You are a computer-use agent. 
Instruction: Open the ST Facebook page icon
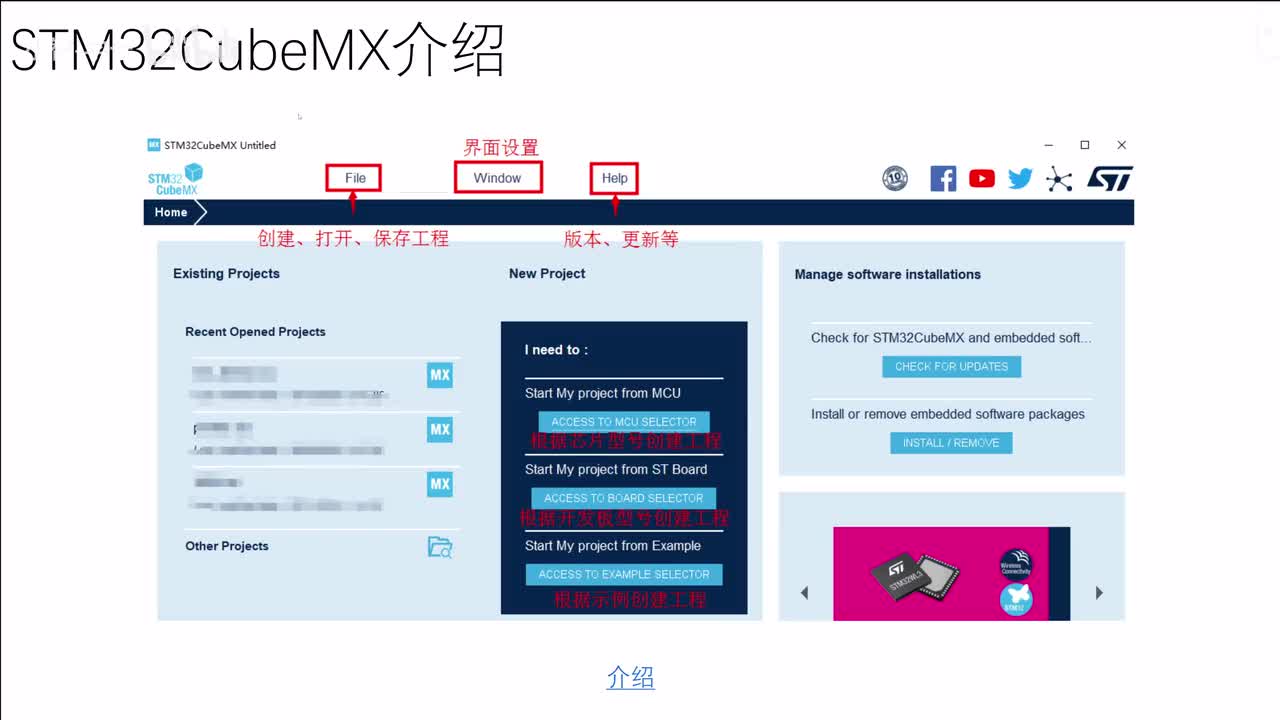[x=943, y=179]
